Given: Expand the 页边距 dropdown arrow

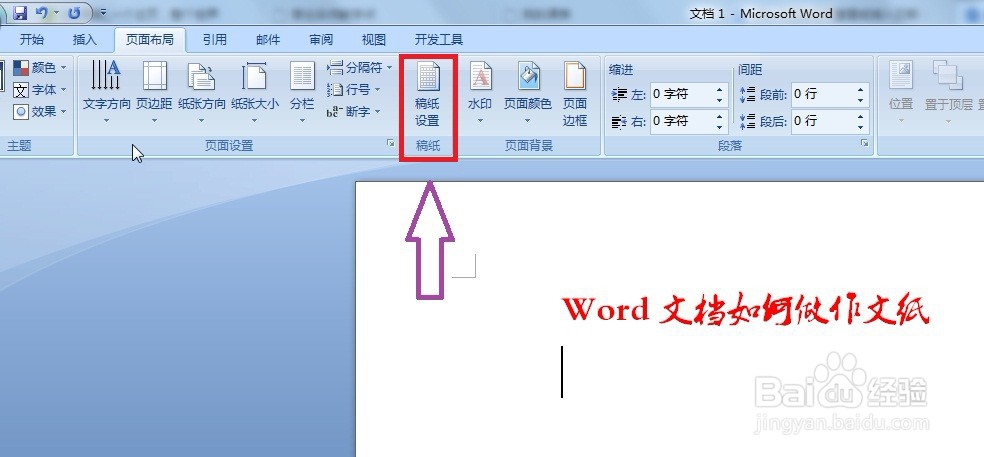Looking at the screenshot, I should 154,120.
